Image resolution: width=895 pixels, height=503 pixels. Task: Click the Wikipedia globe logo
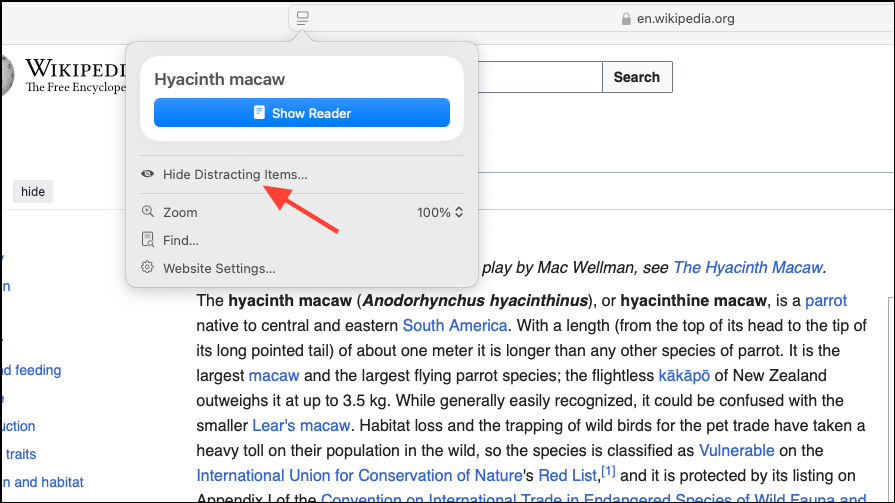(x=7, y=75)
